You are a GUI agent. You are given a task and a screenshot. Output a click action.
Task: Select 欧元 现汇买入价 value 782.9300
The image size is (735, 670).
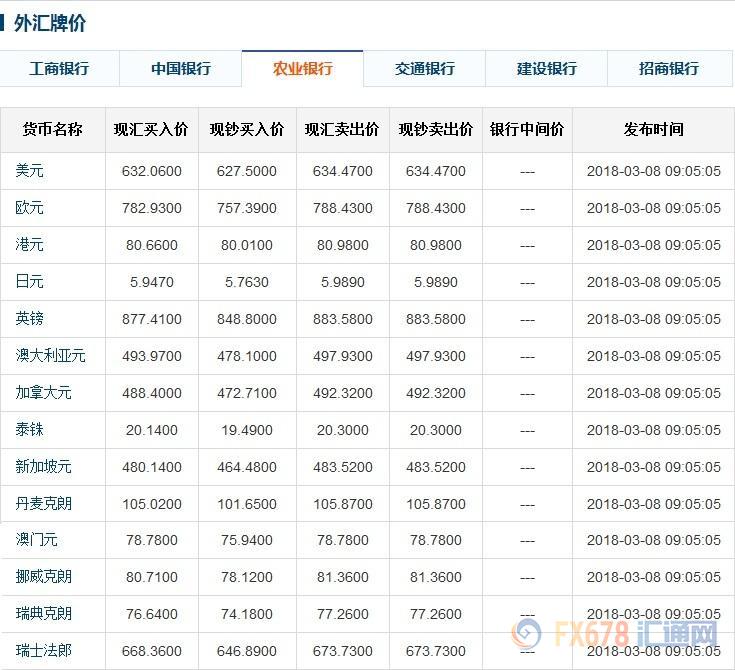[151, 208]
